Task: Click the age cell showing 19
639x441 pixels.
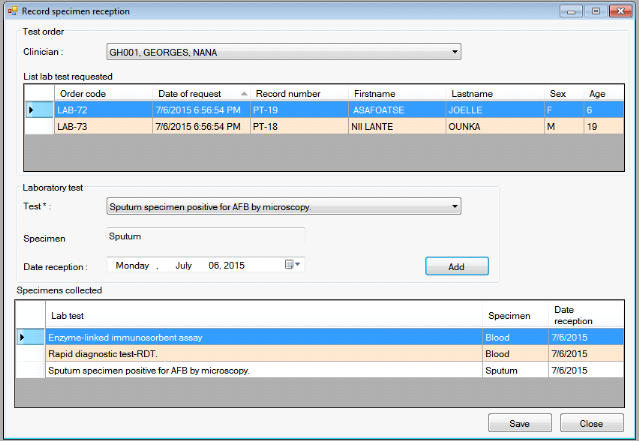Action: point(604,126)
